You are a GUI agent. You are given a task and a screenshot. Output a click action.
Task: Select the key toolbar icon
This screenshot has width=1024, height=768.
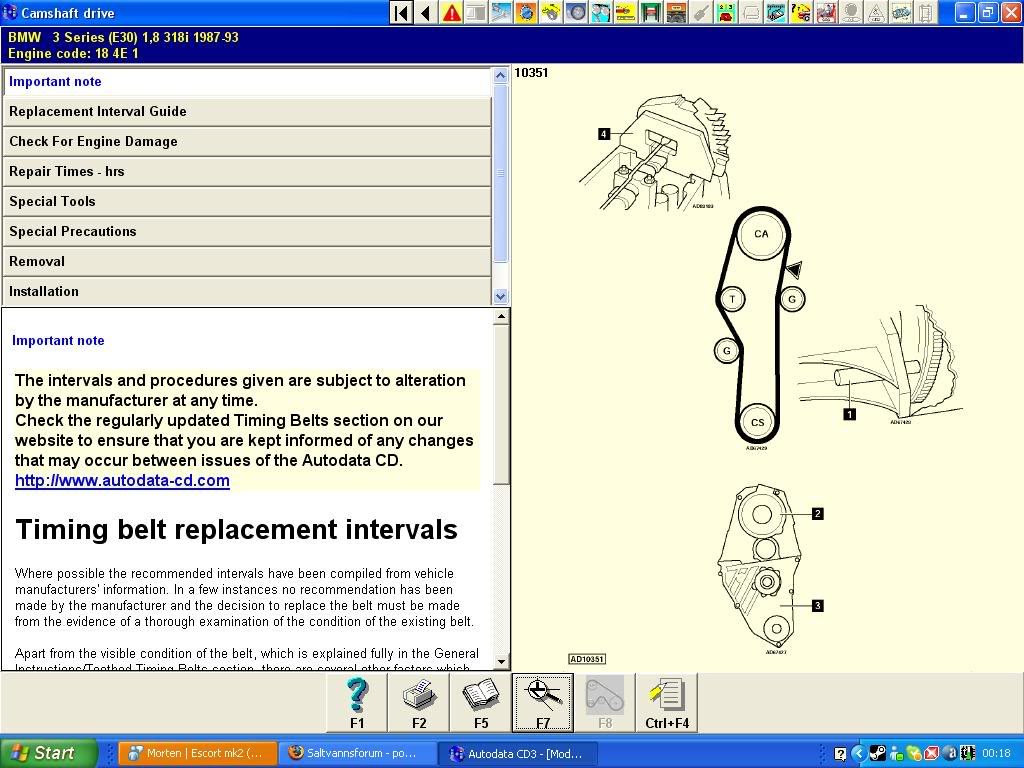click(x=701, y=12)
